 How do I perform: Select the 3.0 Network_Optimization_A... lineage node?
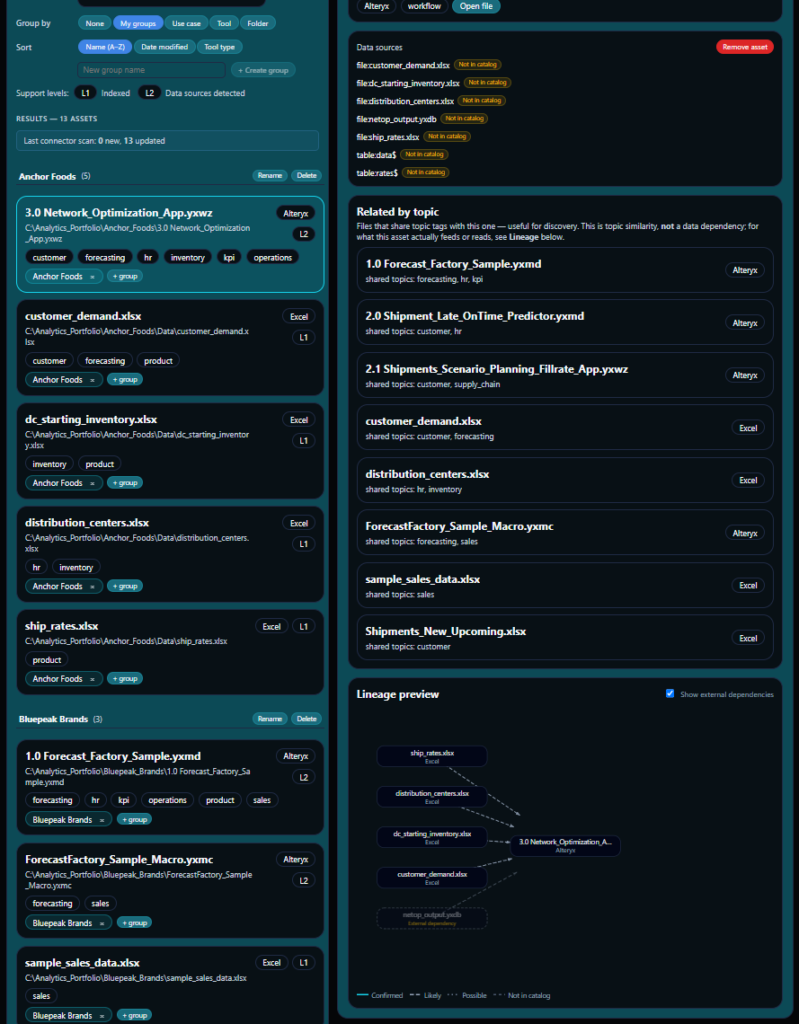565,846
